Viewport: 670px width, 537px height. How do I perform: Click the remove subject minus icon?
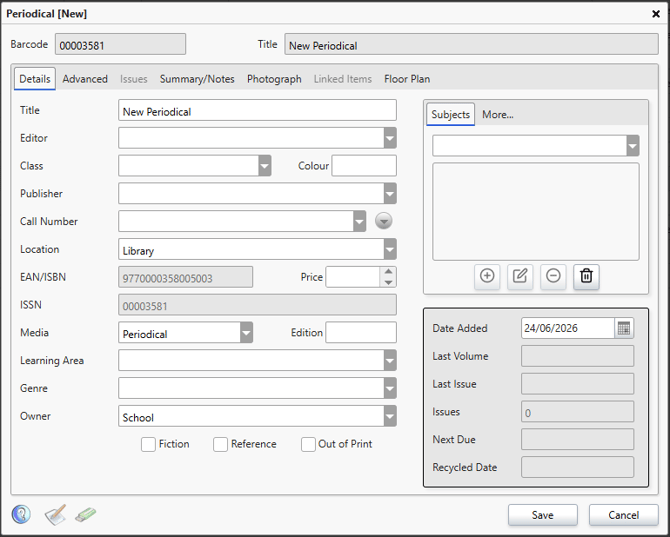coord(553,276)
